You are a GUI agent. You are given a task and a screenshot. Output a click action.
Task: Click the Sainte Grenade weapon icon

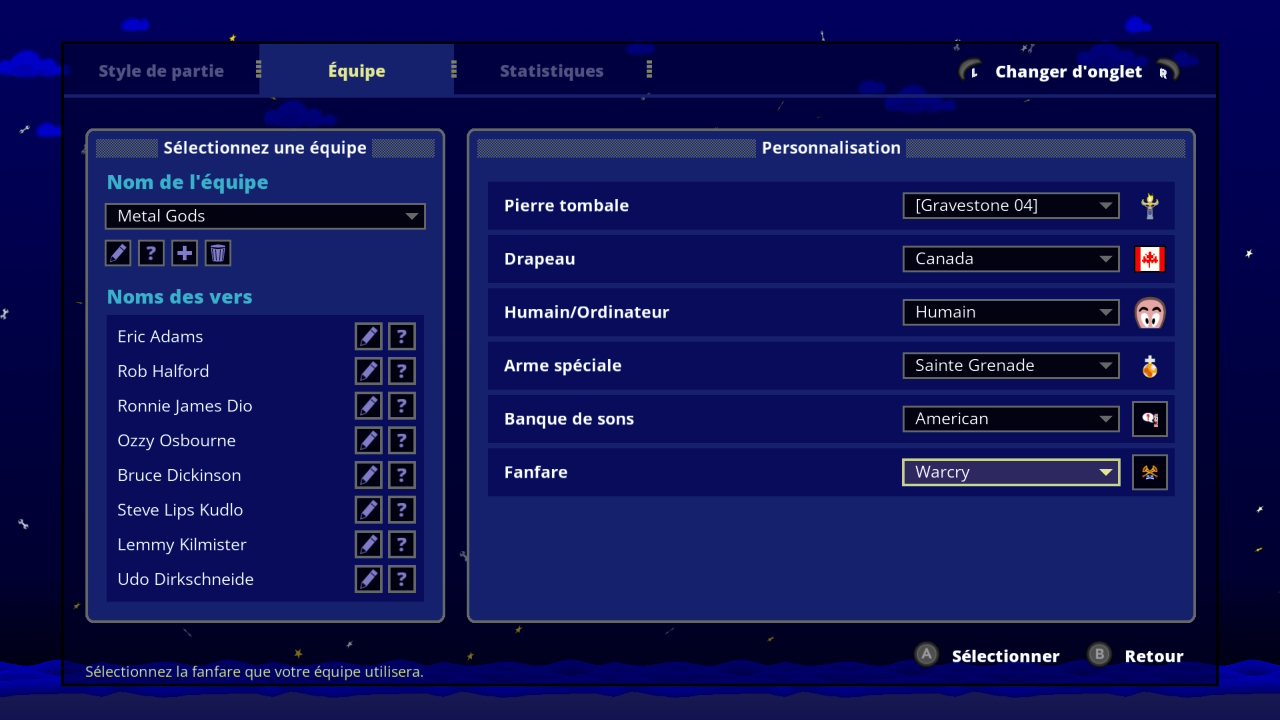(x=1150, y=366)
